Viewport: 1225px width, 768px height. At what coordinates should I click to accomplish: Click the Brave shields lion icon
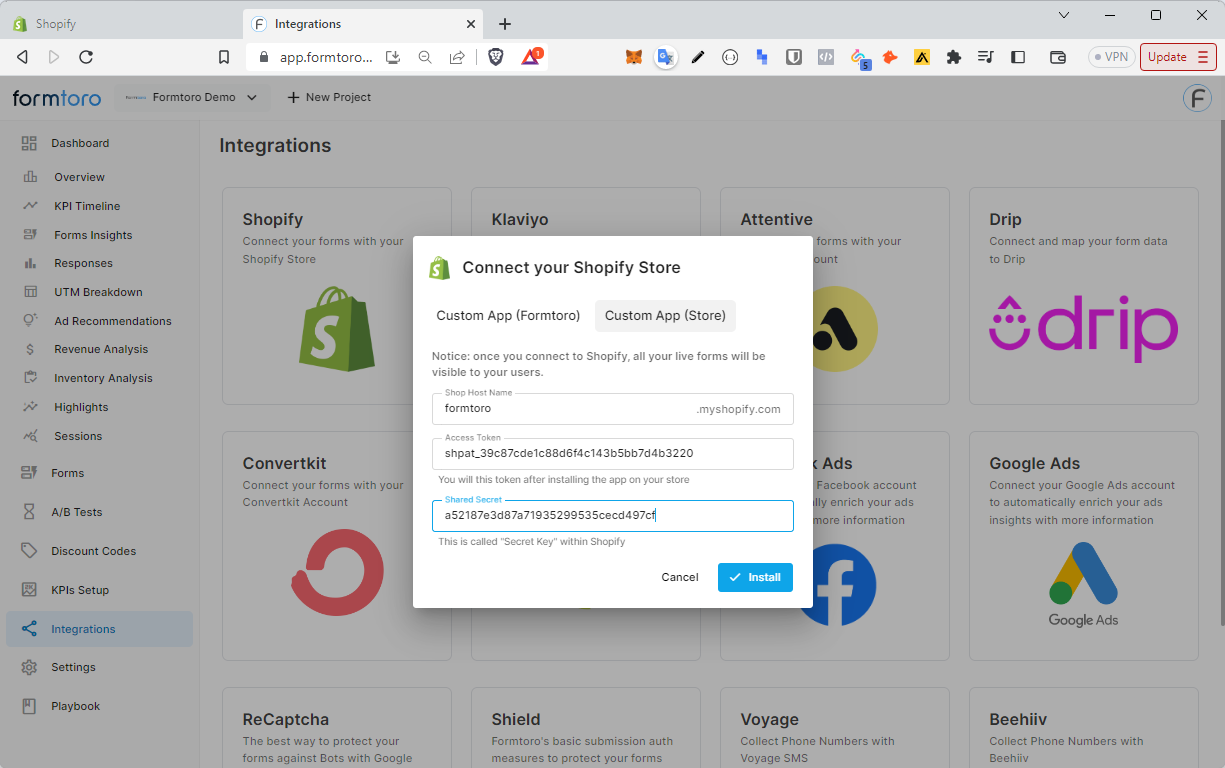click(496, 57)
